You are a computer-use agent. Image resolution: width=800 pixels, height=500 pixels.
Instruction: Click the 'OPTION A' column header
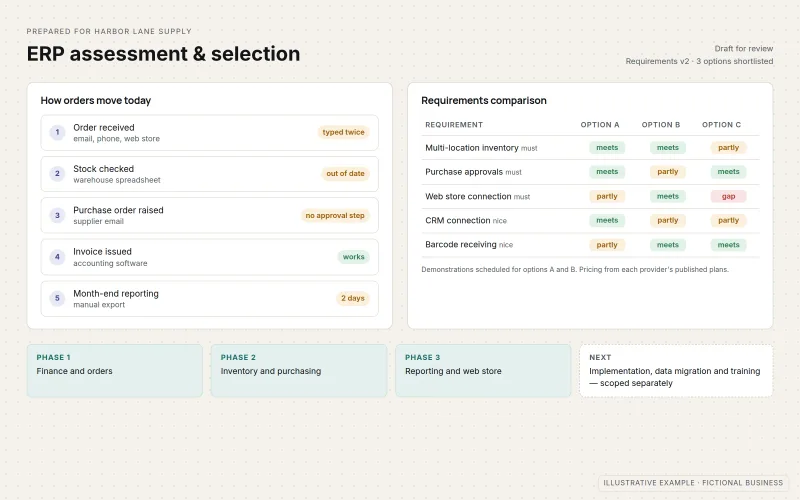(599, 124)
